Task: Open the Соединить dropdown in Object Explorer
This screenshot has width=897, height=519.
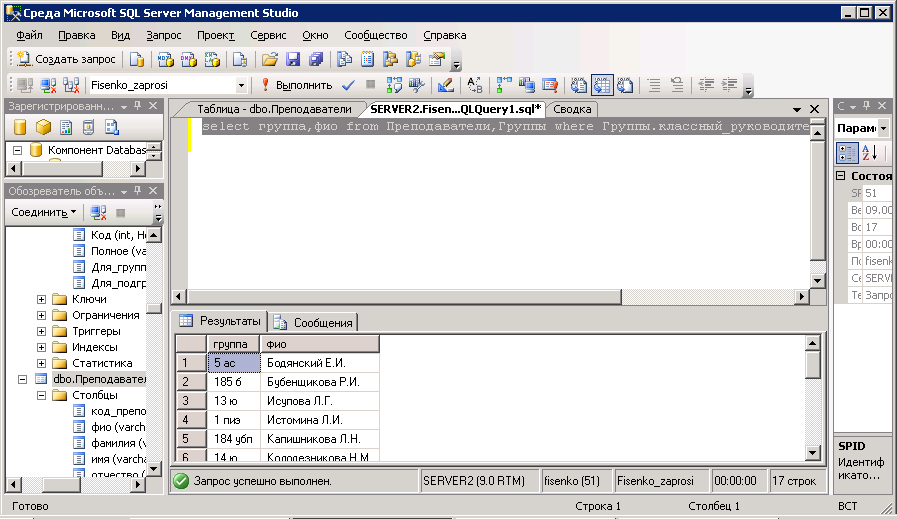Action: 43,212
